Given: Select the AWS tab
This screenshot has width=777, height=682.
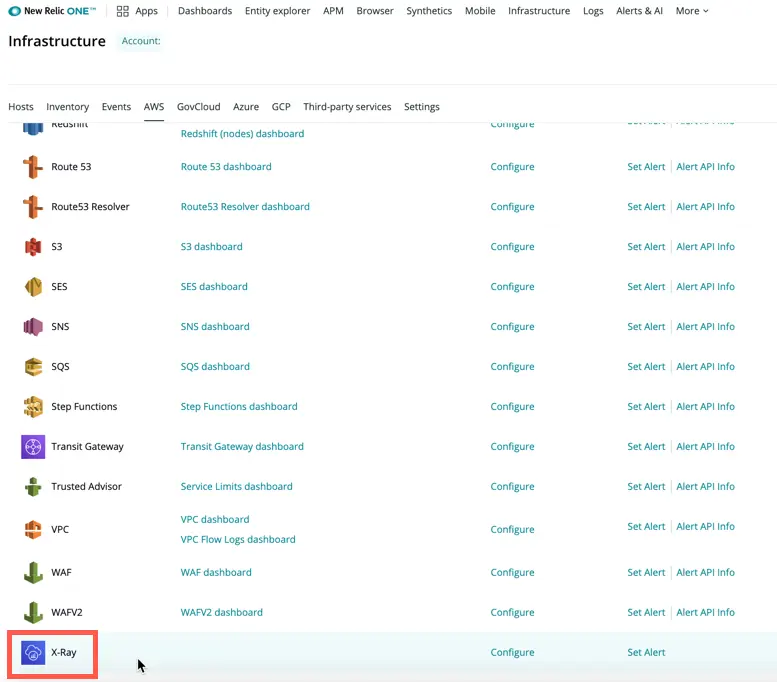Looking at the screenshot, I should tap(154, 107).
